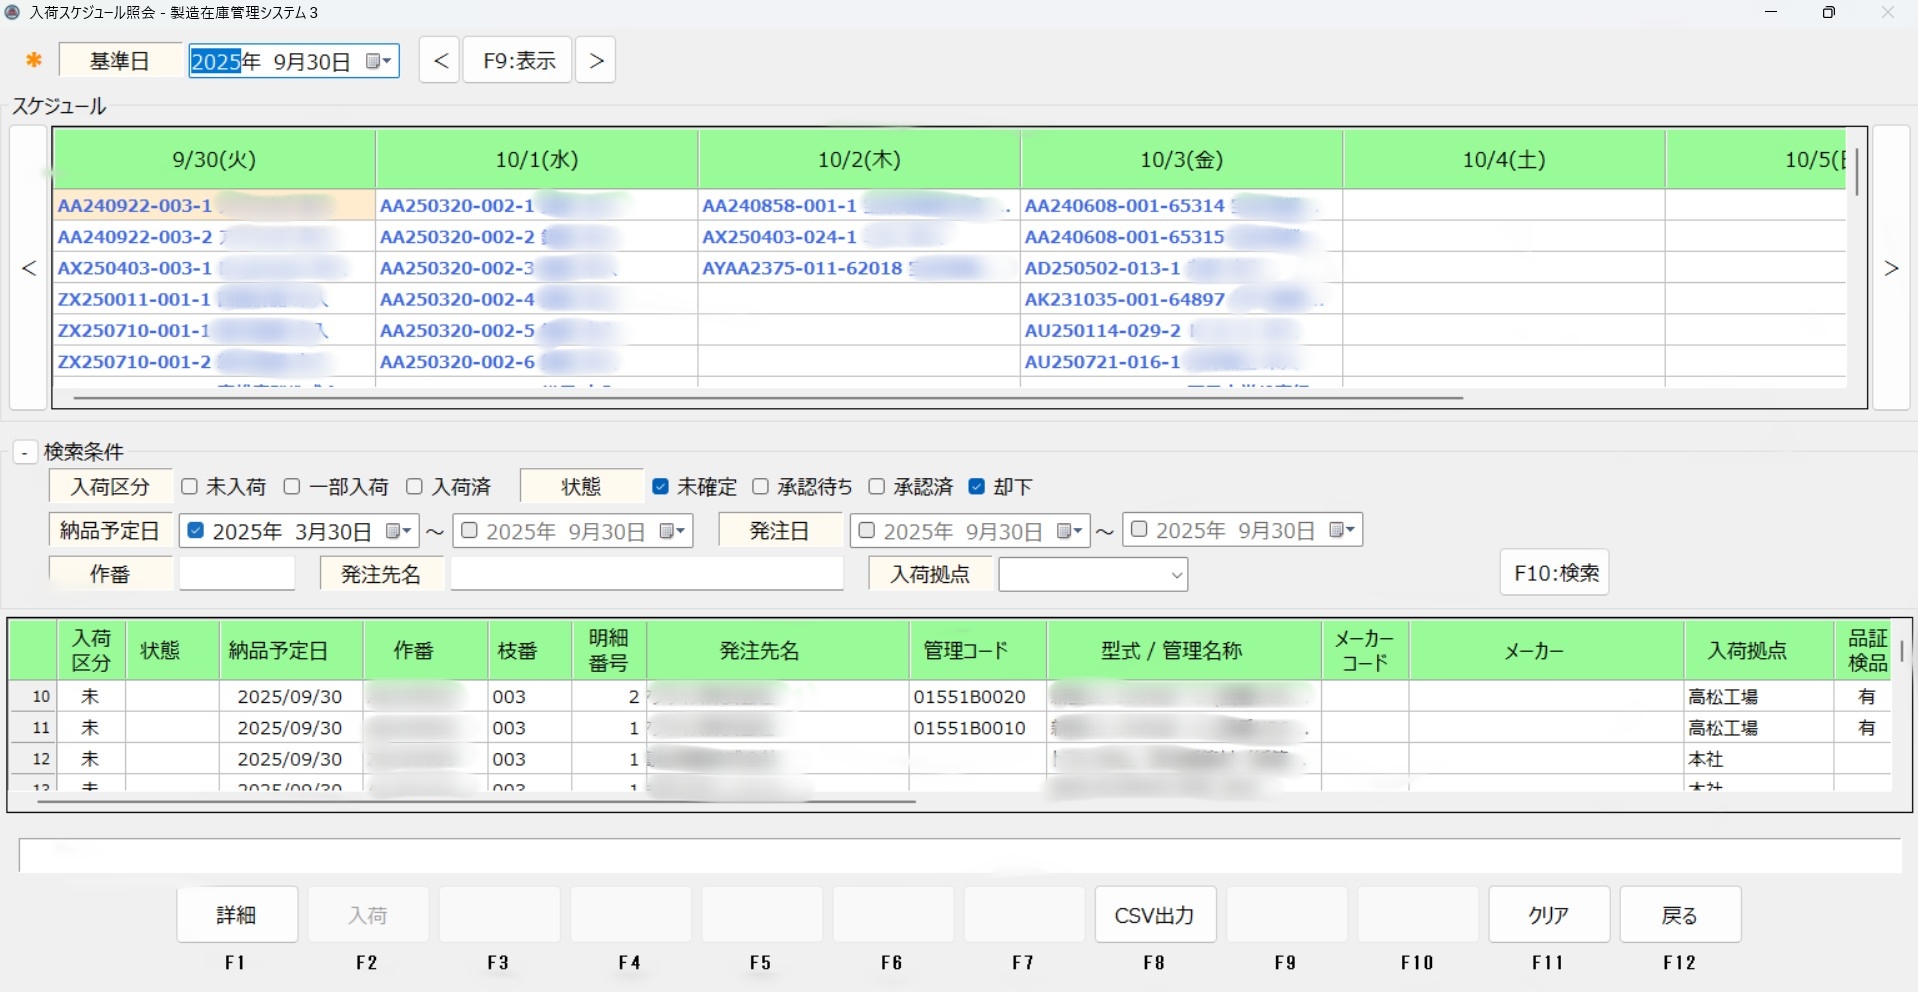Open calendar for 納品予定日 start date
1918x992 pixels.
click(x=398, y=531)
